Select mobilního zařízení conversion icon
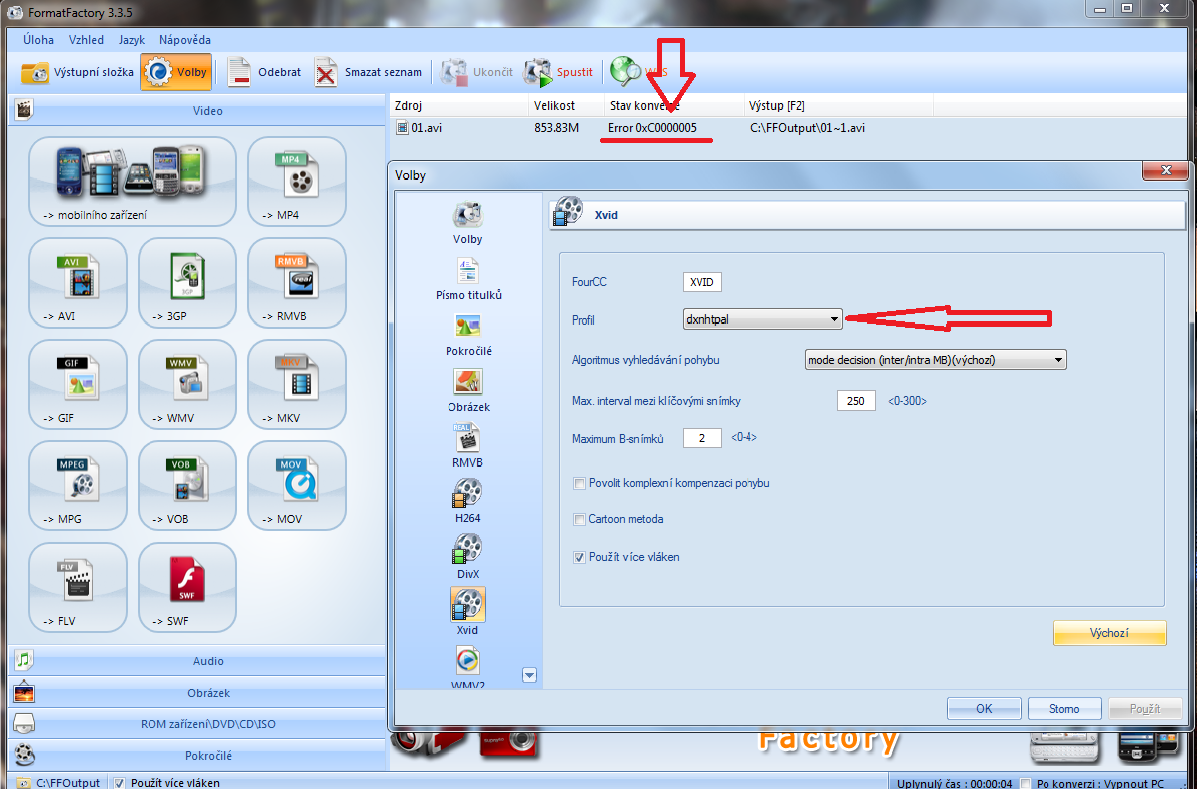This screenshot has height=789, width=1197. (132, 182)
